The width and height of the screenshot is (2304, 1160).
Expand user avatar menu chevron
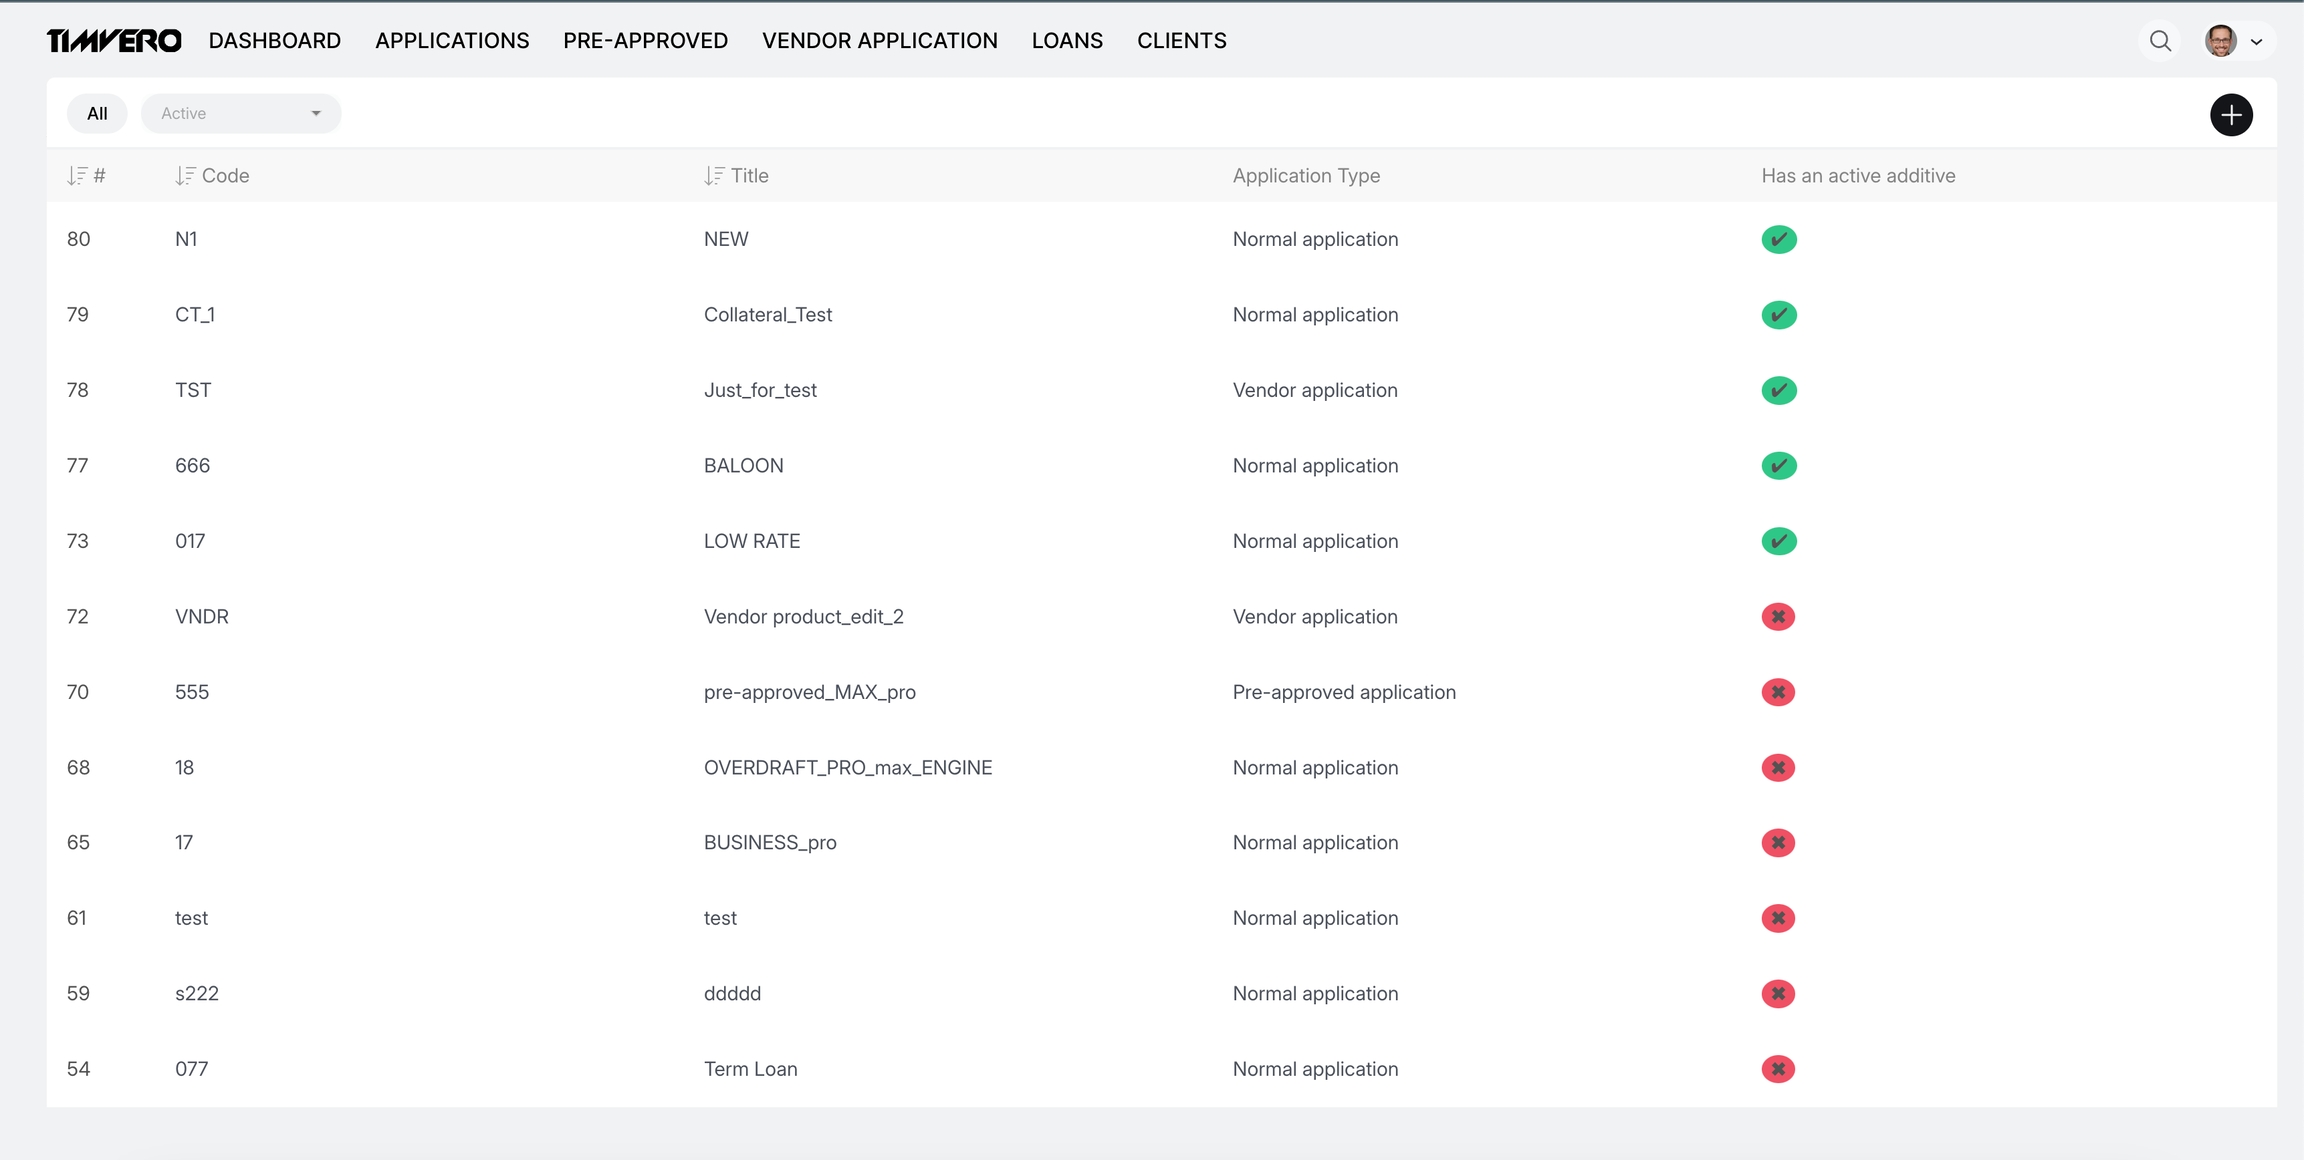(2257, 42)
